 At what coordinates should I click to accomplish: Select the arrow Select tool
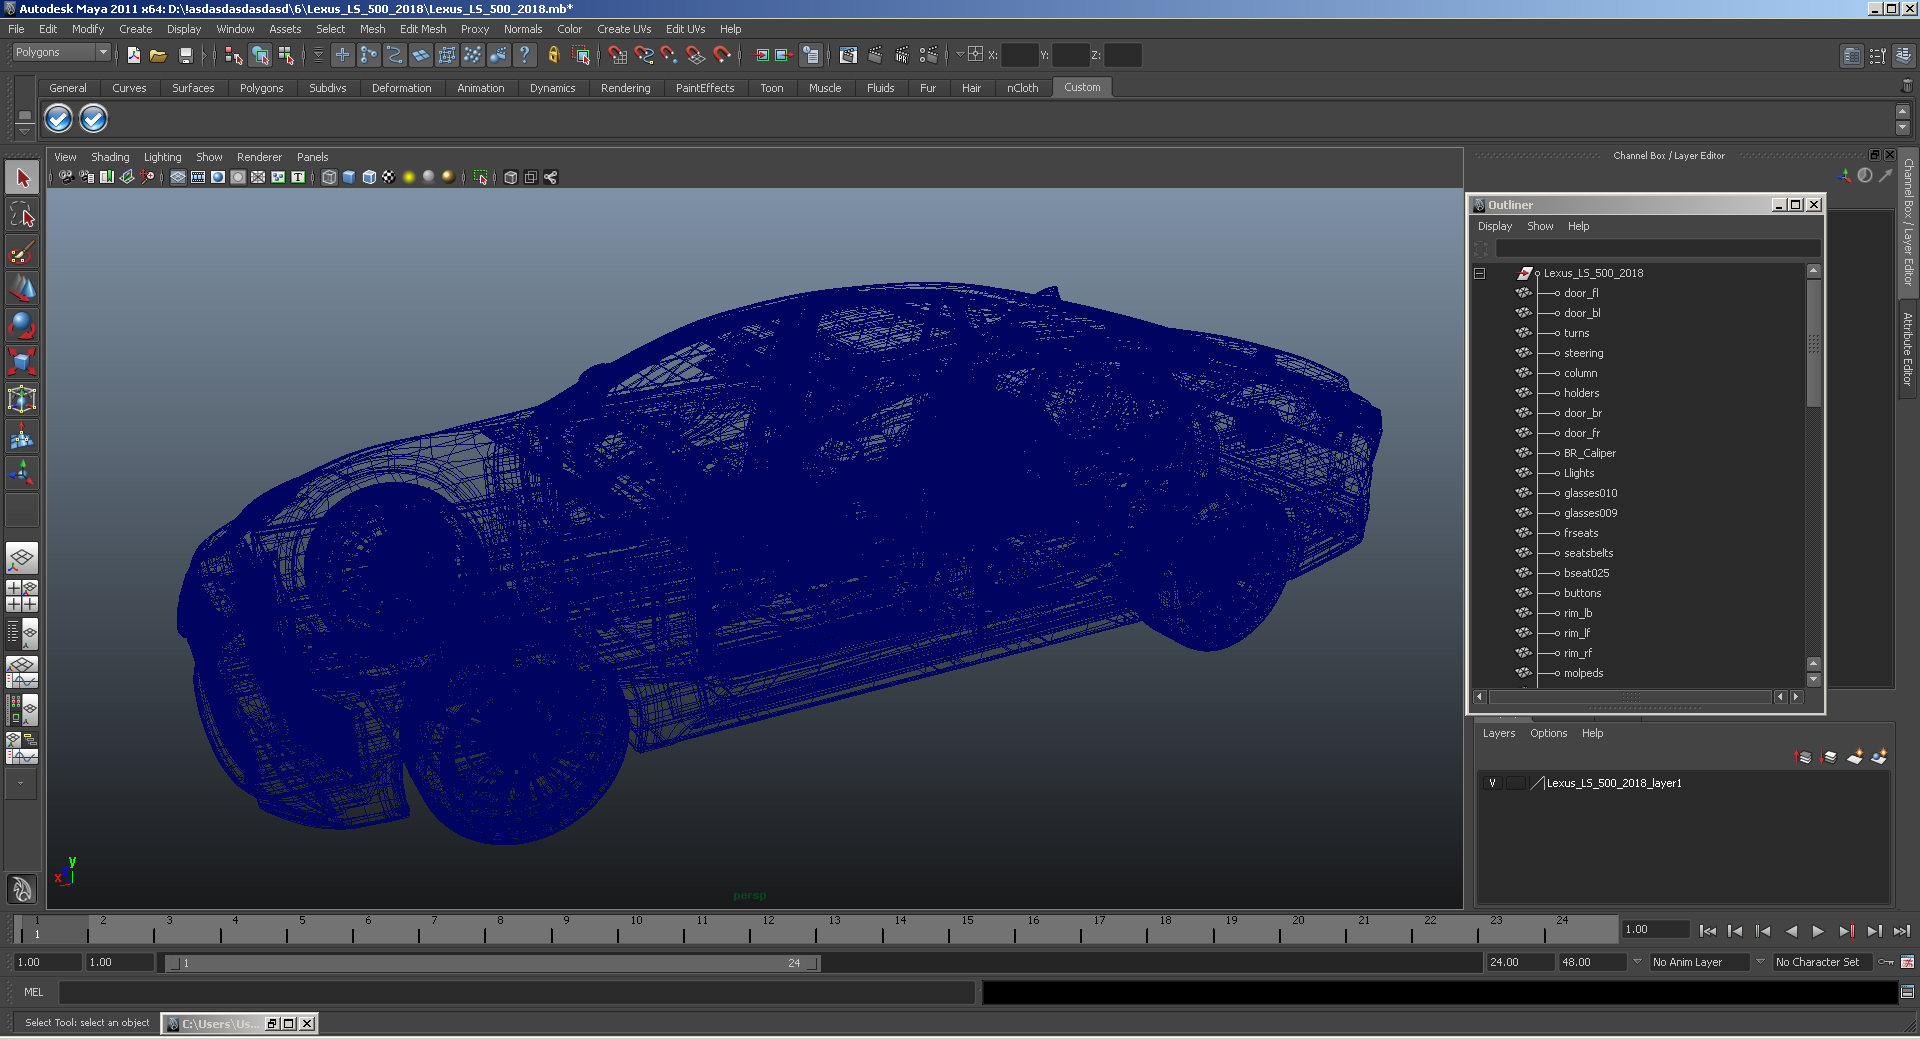(22, 178)
